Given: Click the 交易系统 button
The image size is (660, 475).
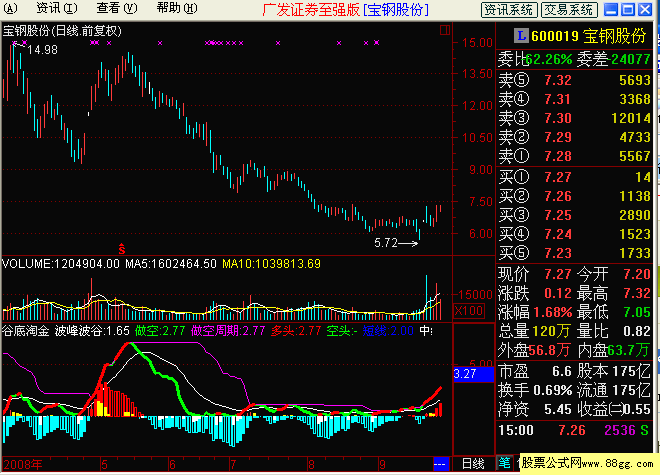Looking at the screenshot, I should coord(569,10).
